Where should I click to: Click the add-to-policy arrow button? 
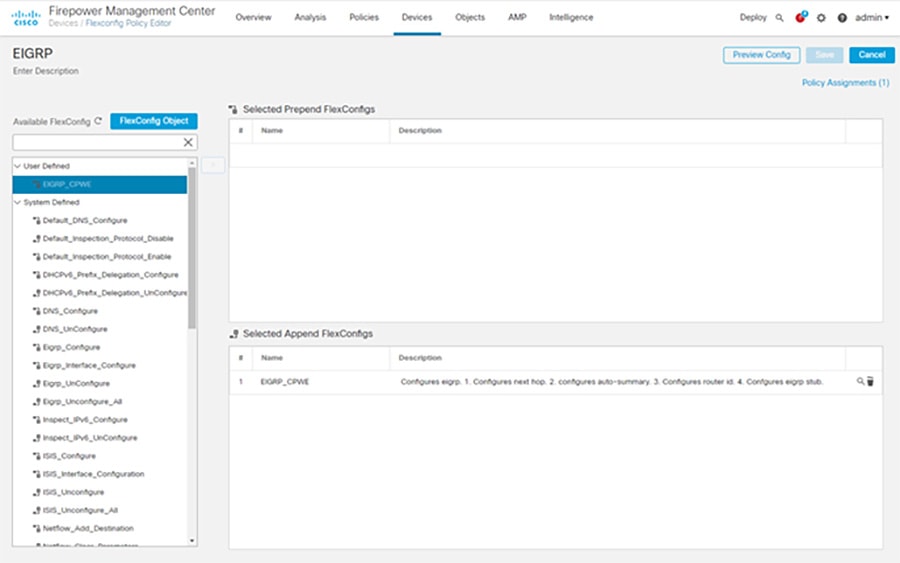(213, 165)
